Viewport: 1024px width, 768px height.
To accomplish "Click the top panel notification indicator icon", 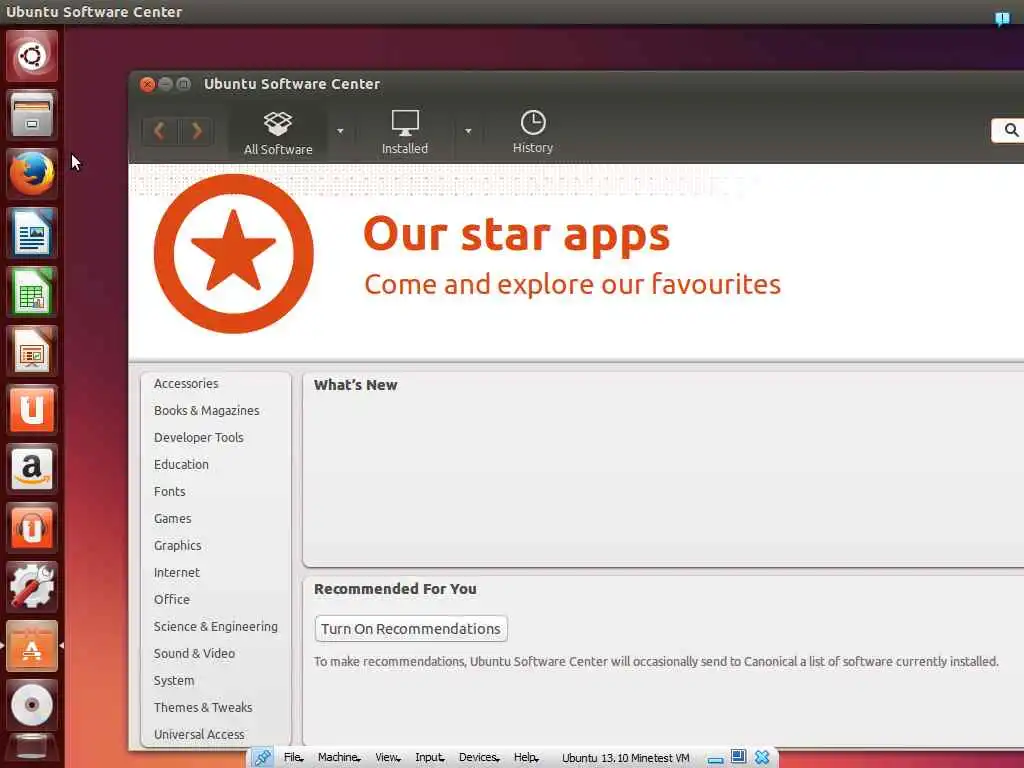I will tap(1002, 18).
